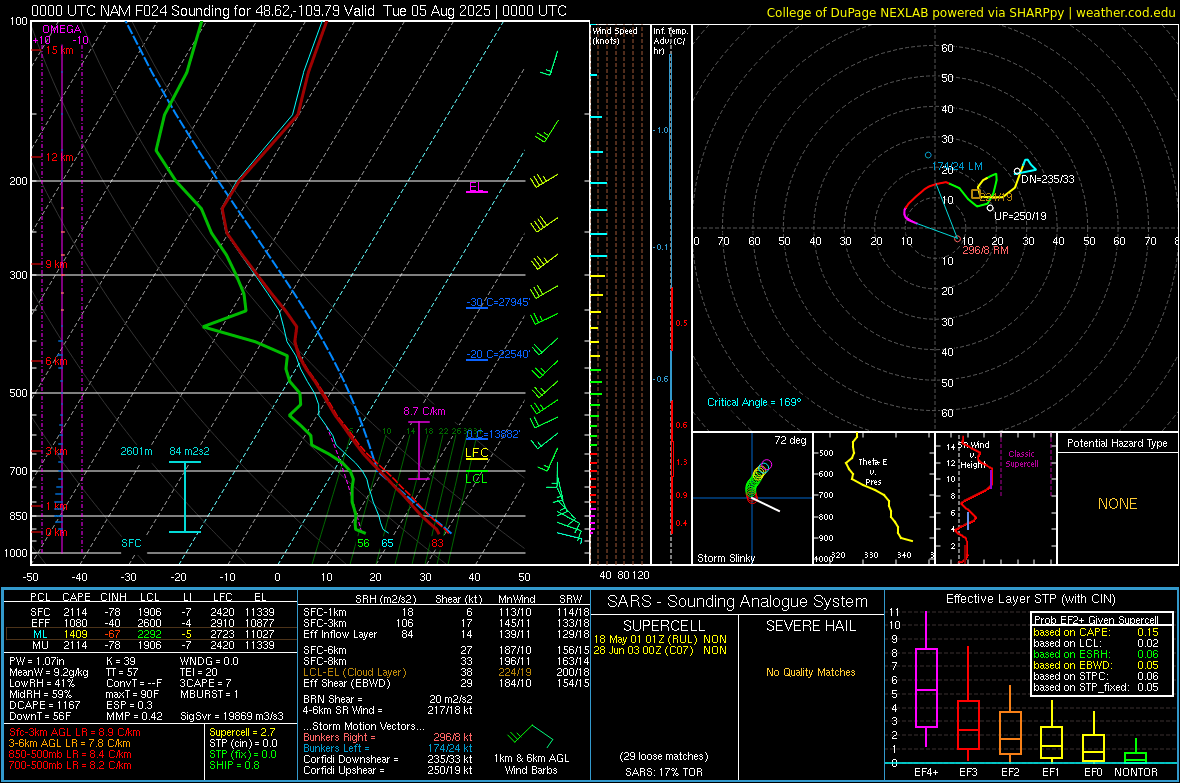Select the EFF parcel row in table

151,623
